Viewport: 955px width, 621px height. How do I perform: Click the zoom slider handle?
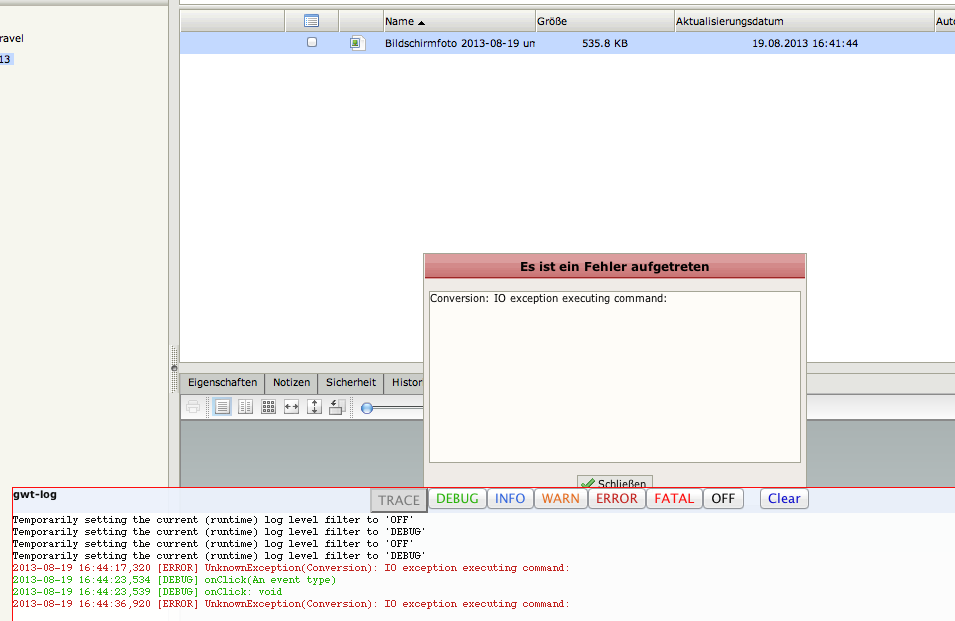368,407
